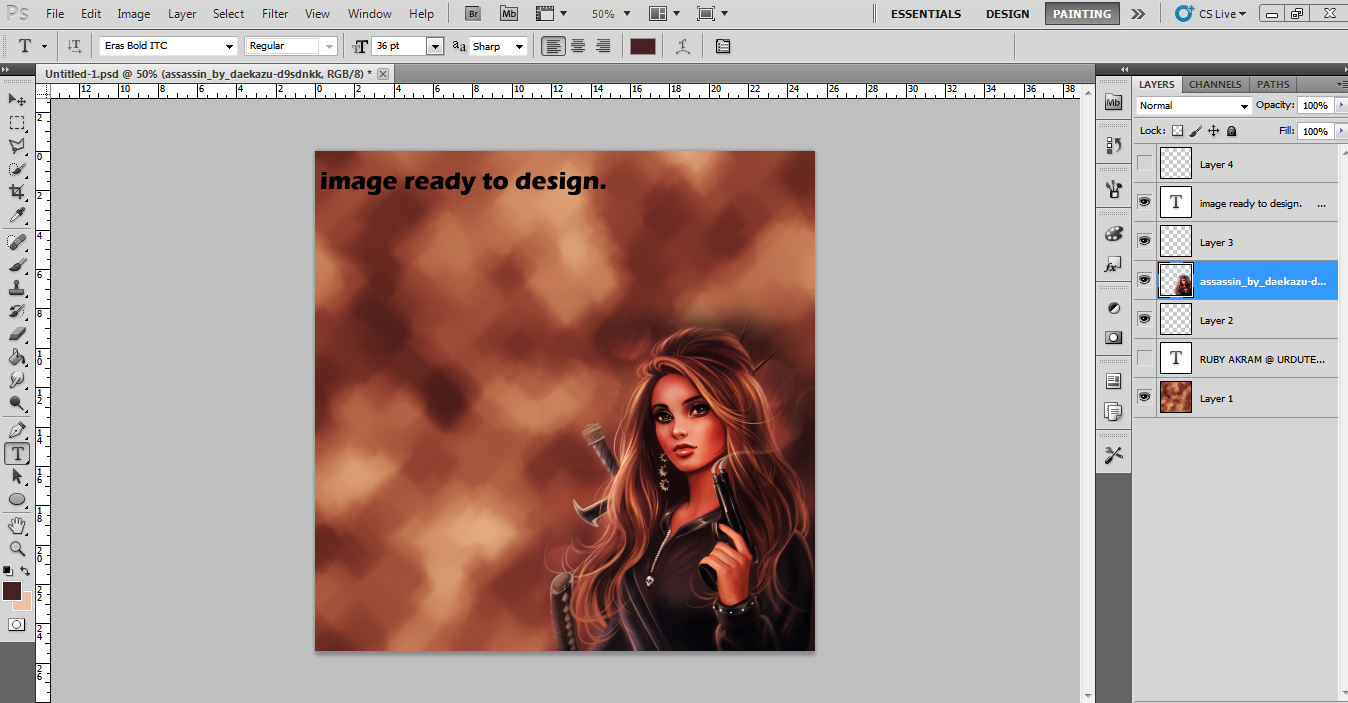
Task: Select the Brush tool
Action: click(x=17, y=265)
